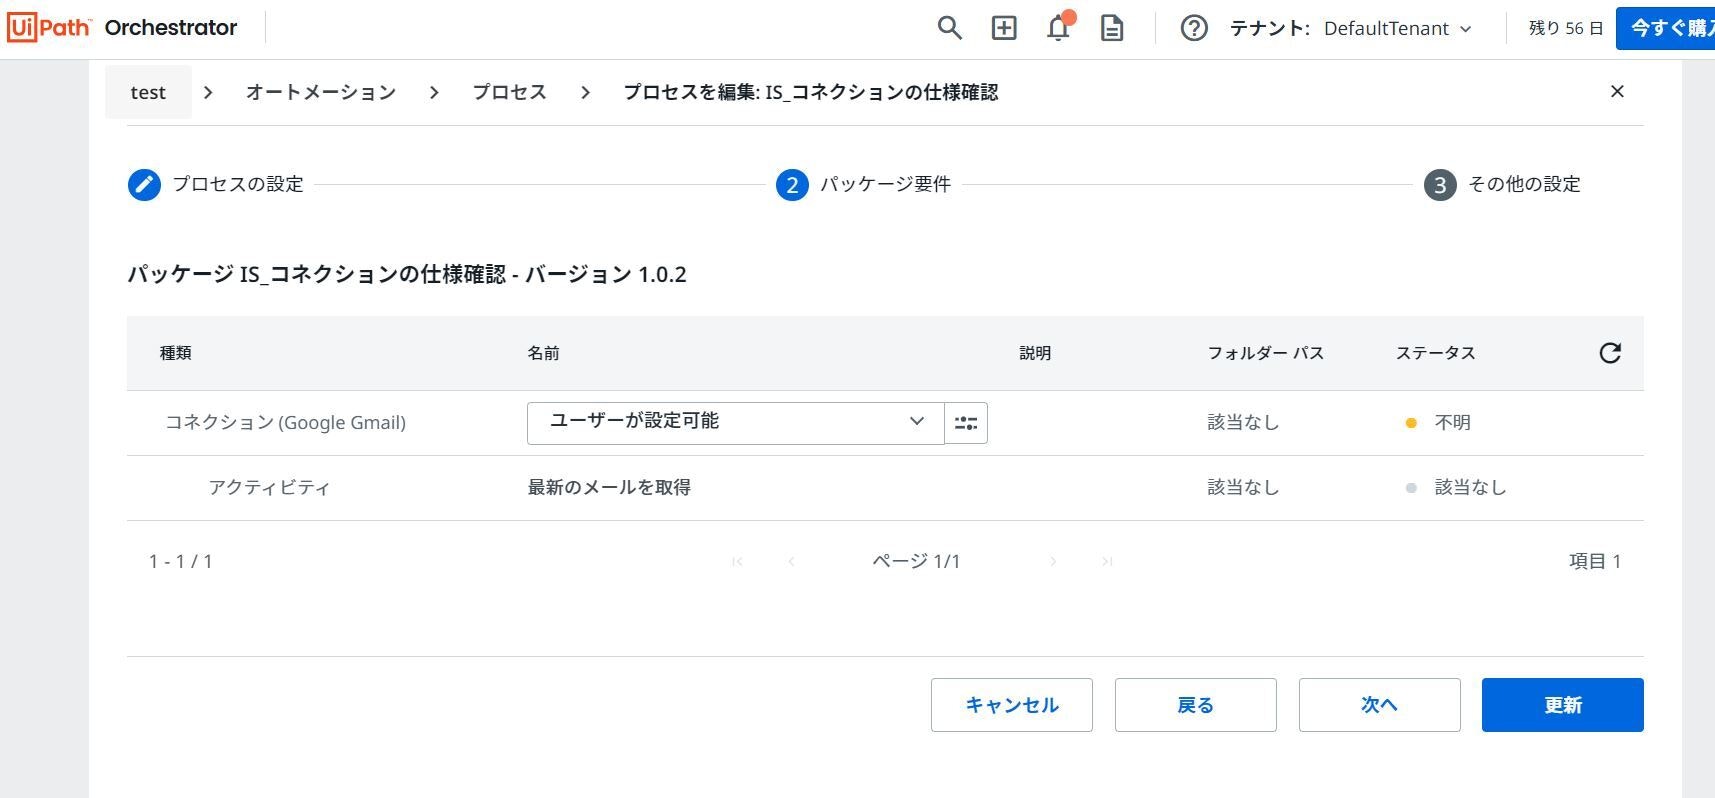
Task: Open the search magnifier icon
Action: [949, 28]
